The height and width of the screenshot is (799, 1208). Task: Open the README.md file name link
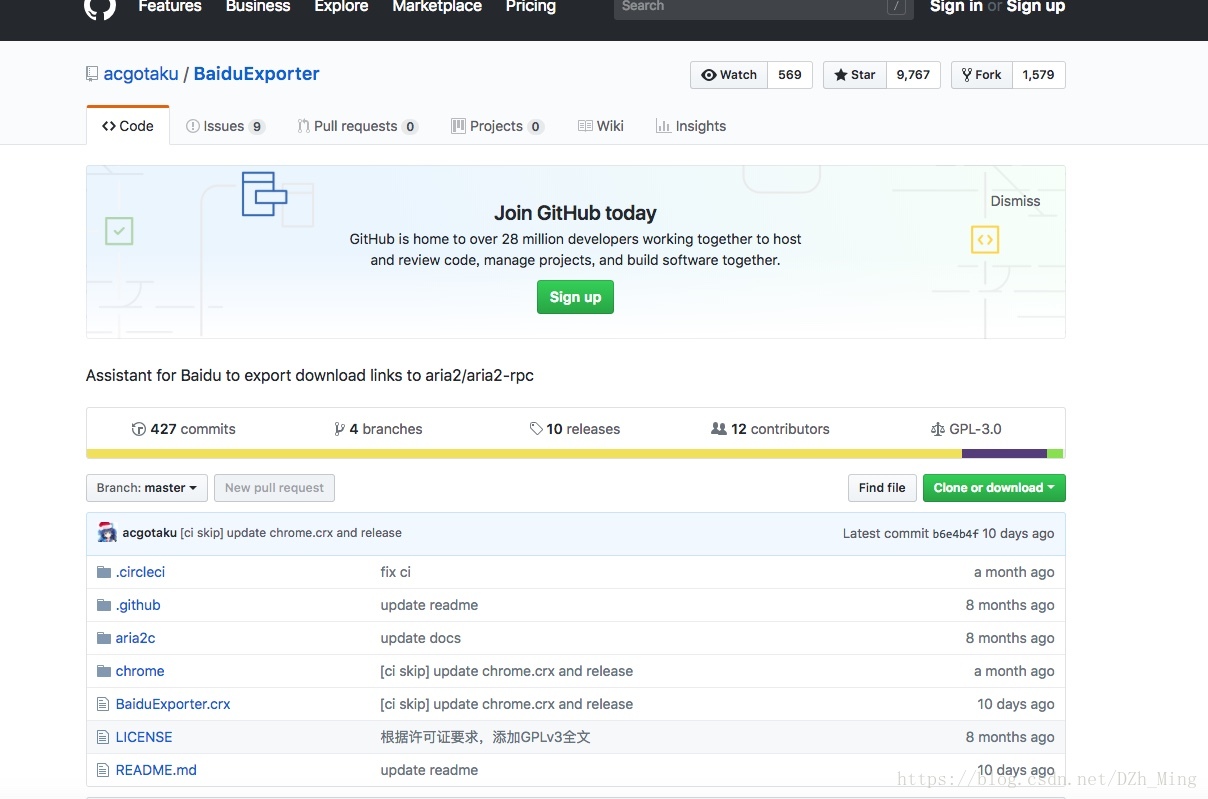[x=156, y=770]
